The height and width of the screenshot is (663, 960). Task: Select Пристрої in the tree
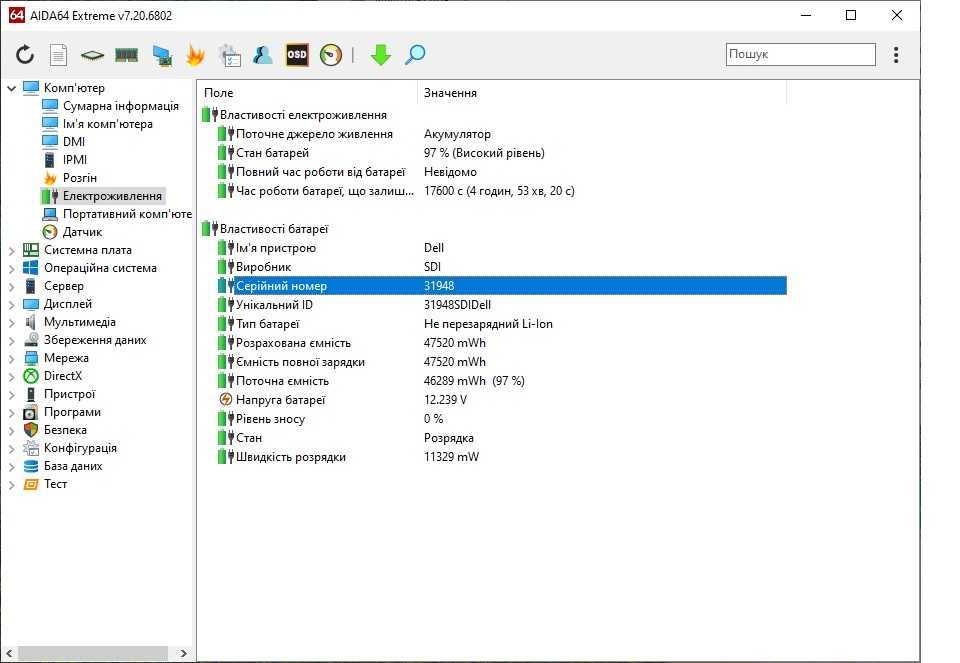[x=69, y=394]
